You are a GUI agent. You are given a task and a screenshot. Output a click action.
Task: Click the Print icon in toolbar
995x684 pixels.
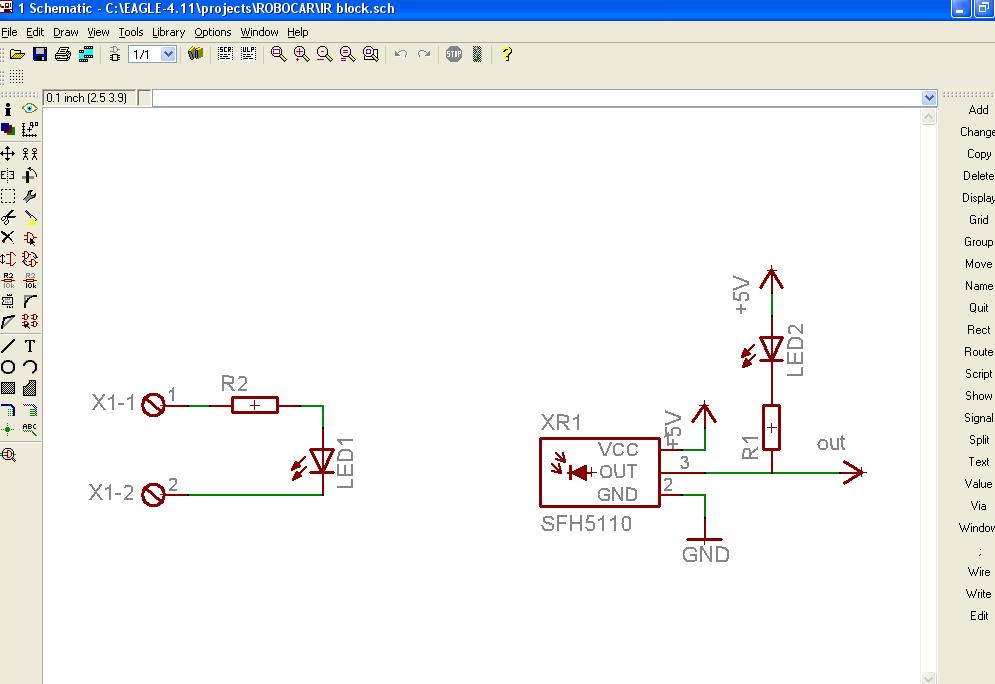click(62, 54)
